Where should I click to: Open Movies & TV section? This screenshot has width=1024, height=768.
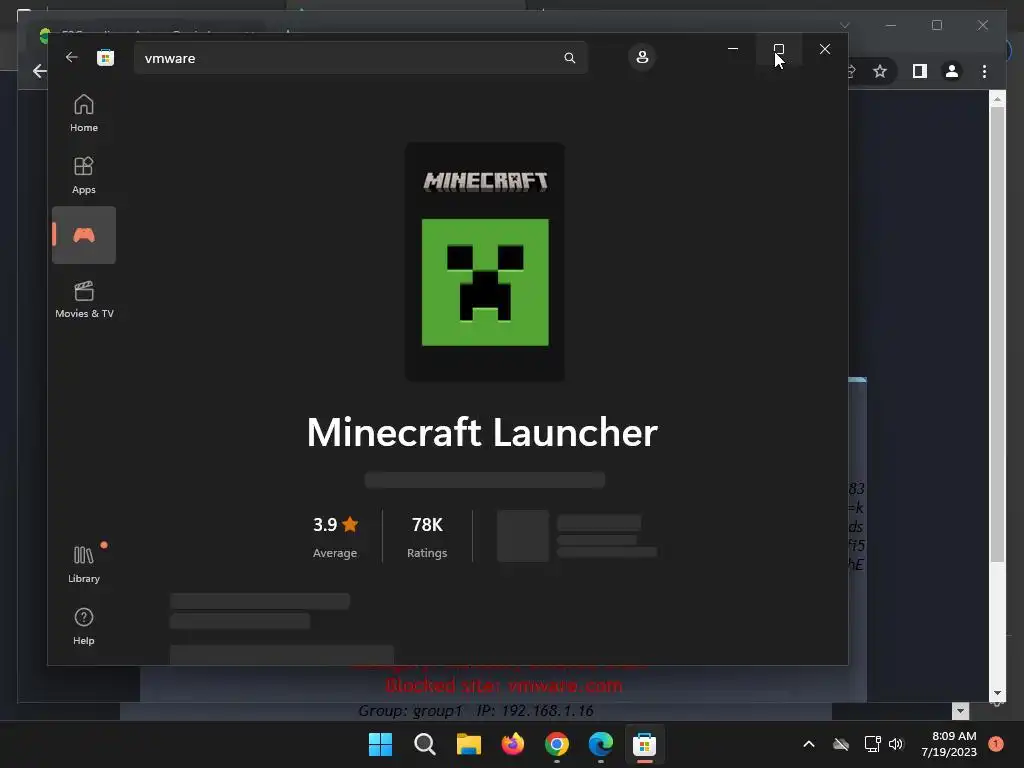tap(84, 299)
